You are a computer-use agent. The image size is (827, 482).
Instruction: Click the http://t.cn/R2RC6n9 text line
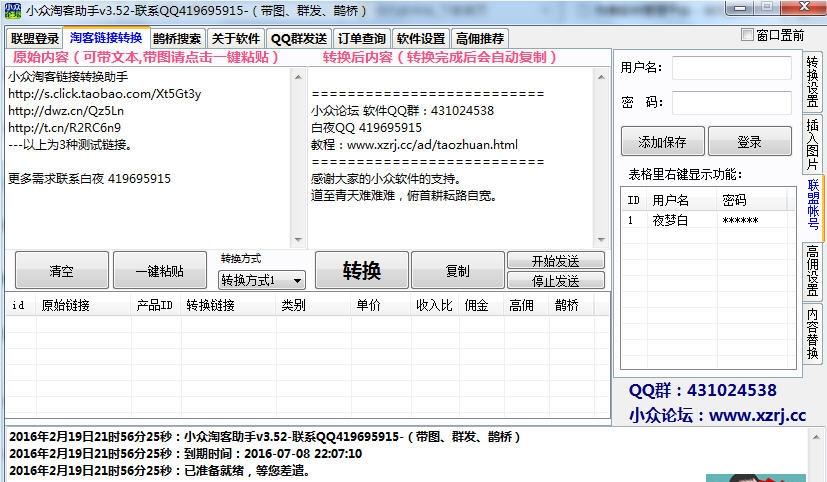pos(64,128)
